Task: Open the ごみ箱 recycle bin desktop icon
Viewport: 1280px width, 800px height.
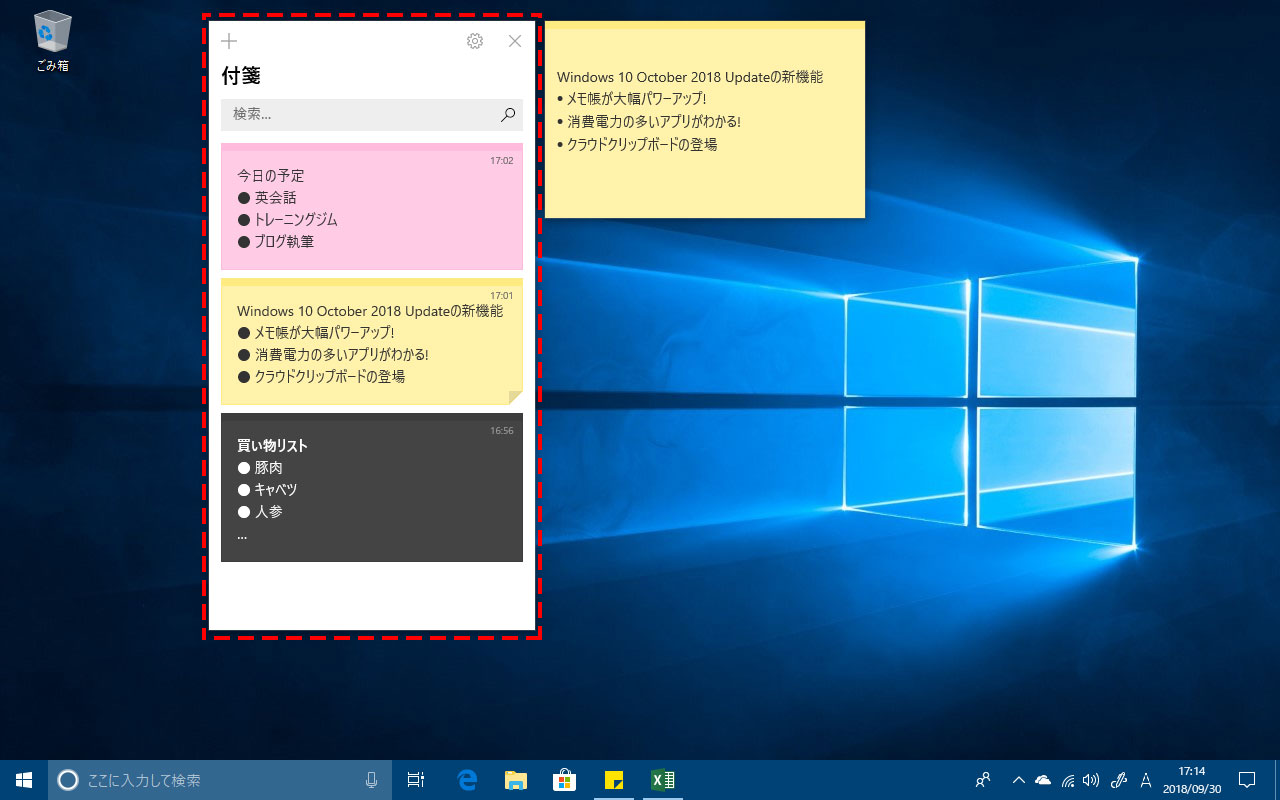Action: coord(52,41)
